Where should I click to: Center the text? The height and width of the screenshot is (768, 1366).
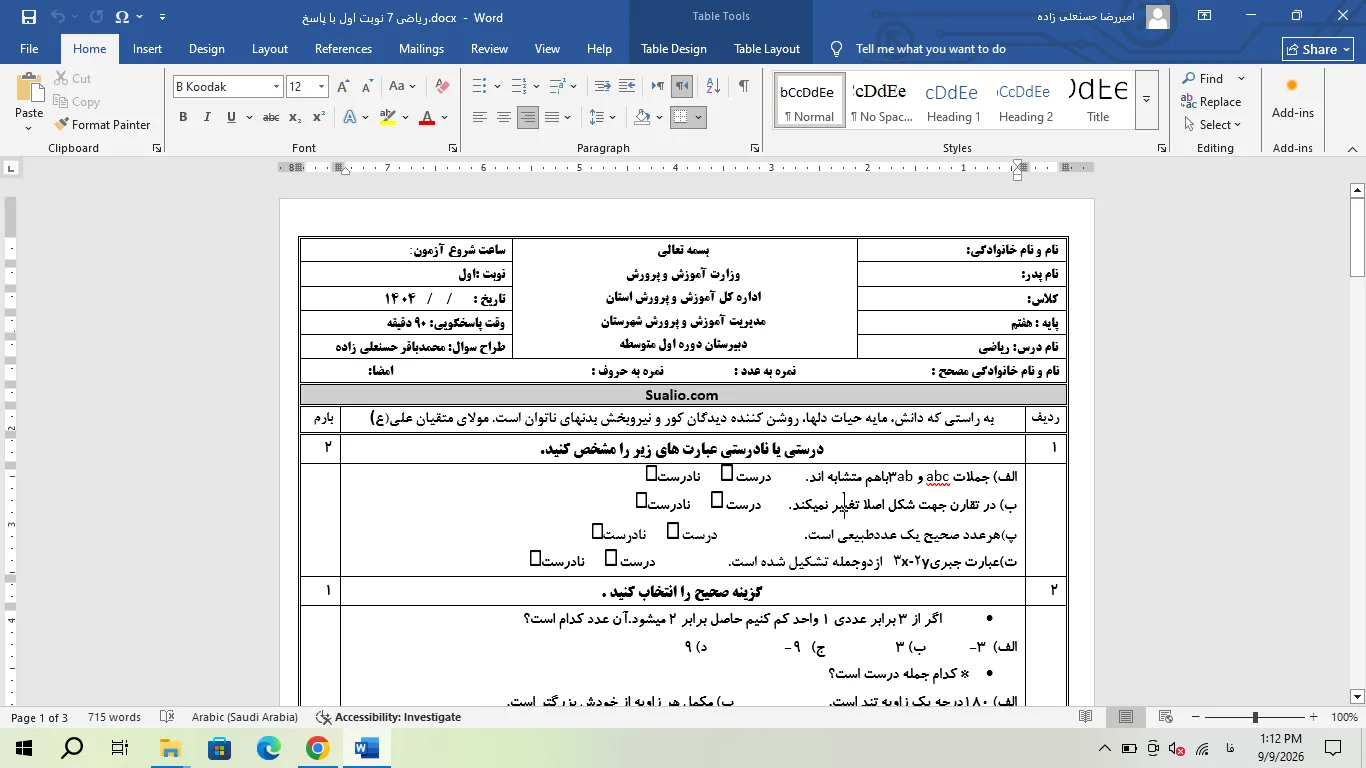click(504, 117)
